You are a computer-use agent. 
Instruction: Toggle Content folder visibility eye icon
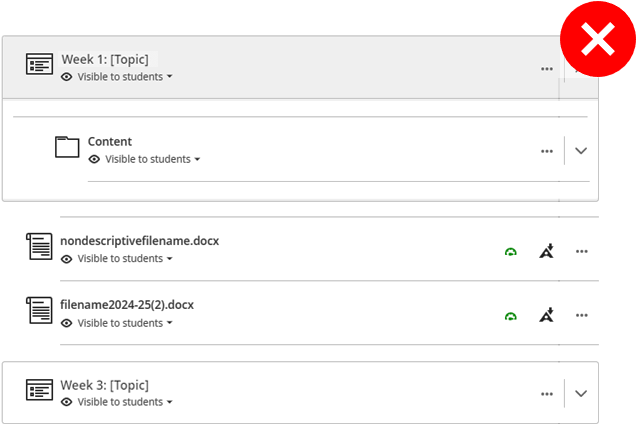[94, 159]
